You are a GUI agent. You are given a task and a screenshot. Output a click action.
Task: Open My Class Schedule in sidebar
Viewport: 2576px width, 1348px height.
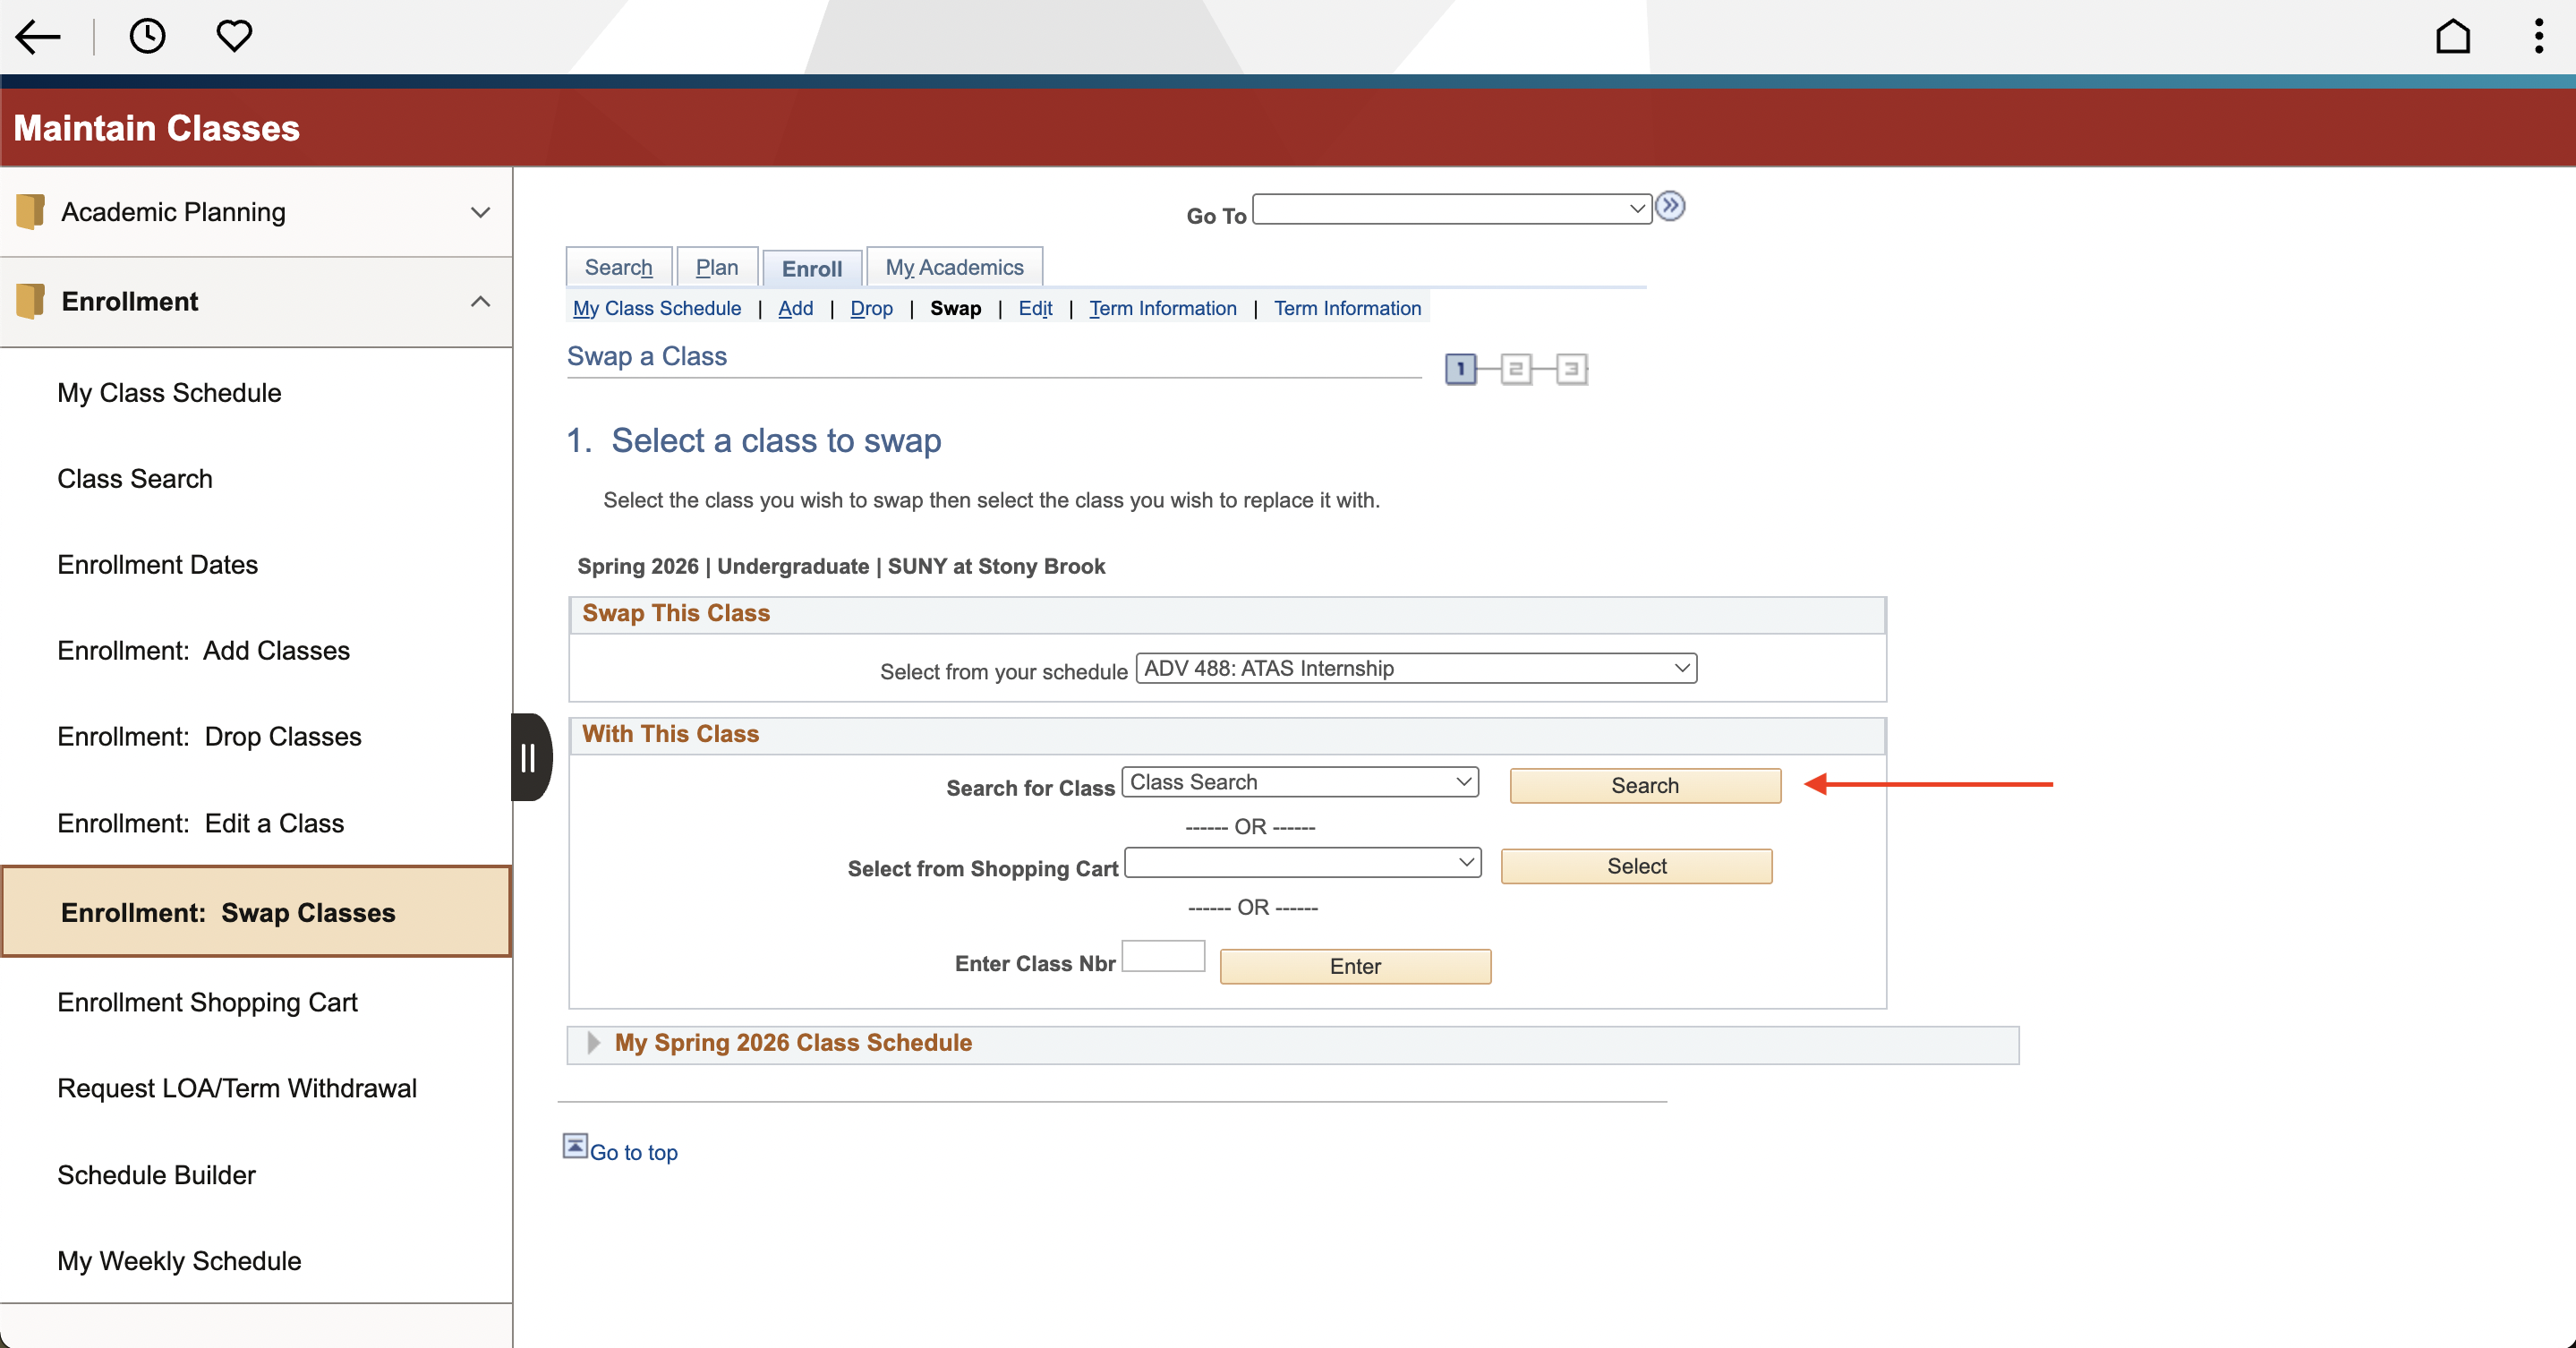(169, 393)
